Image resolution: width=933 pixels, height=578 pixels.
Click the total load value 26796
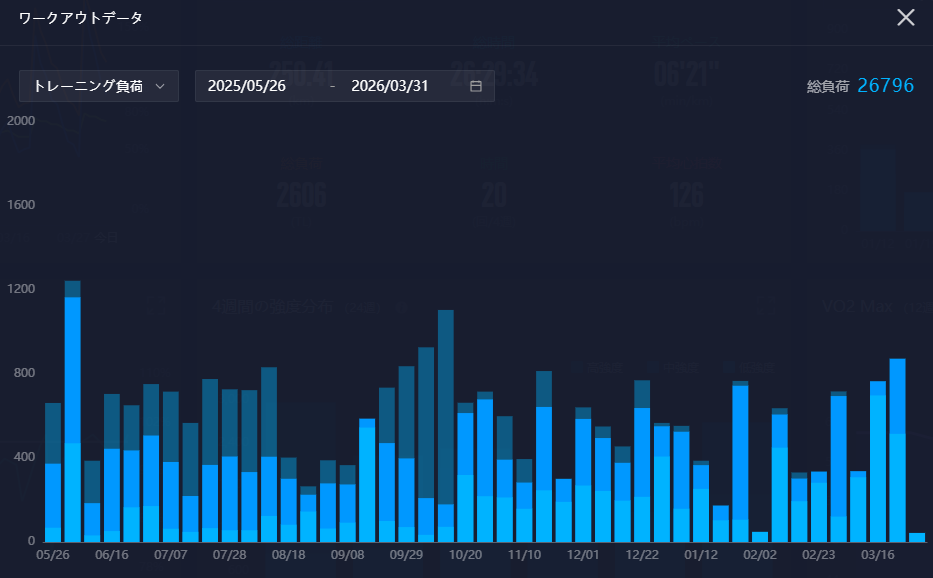coord(885,86)
